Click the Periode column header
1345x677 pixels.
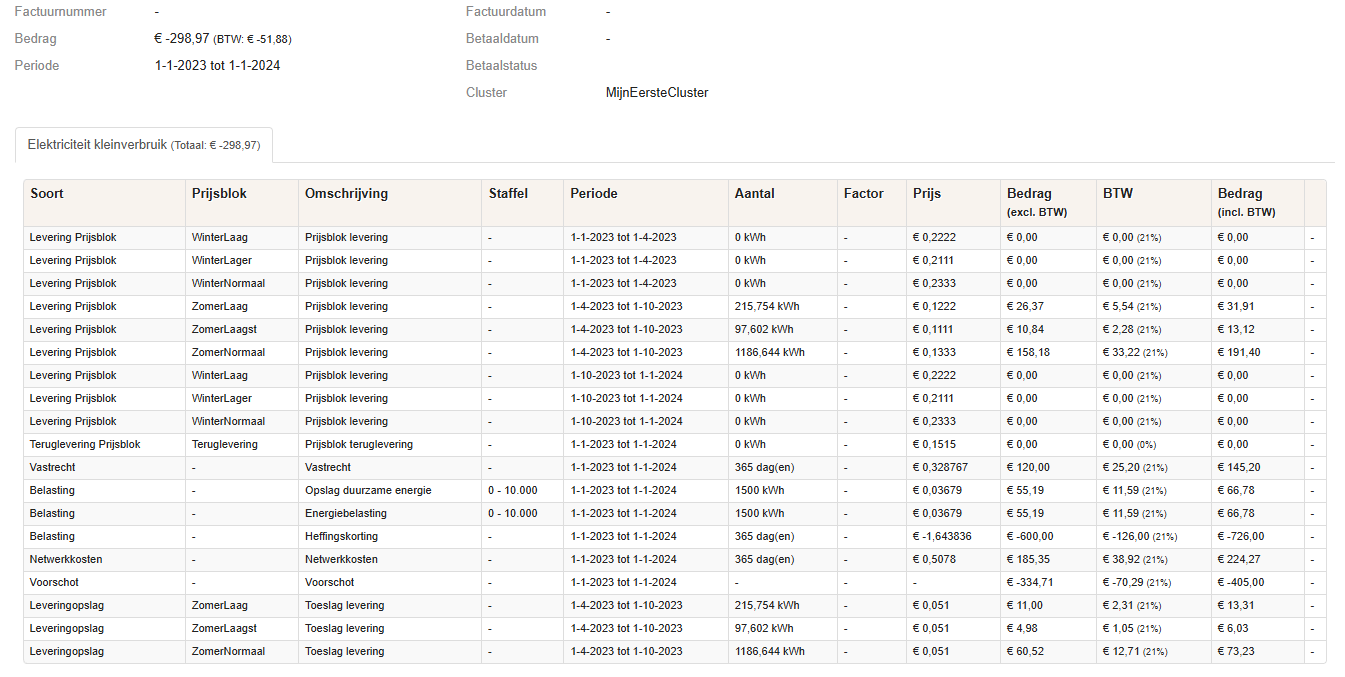594,194
